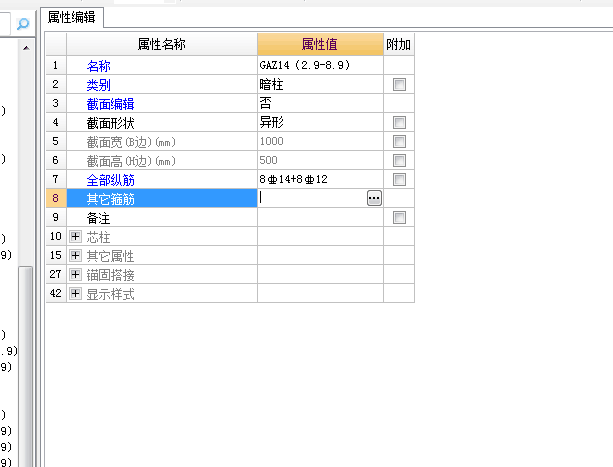Click the 其它箍筋 value input field
613x467 pixels.
point(312,198)
